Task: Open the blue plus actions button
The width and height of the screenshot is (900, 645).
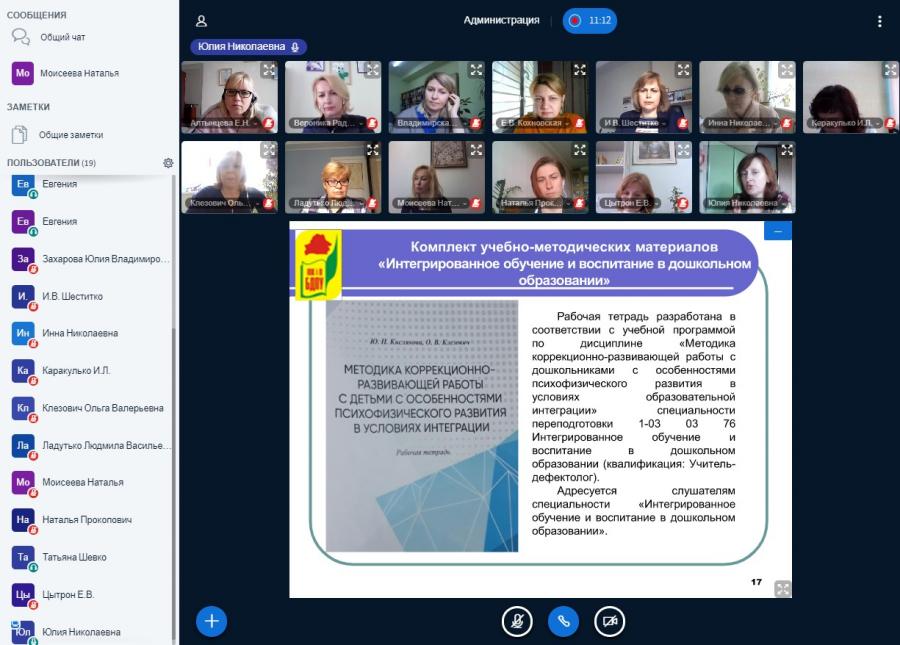Action: 211,621
